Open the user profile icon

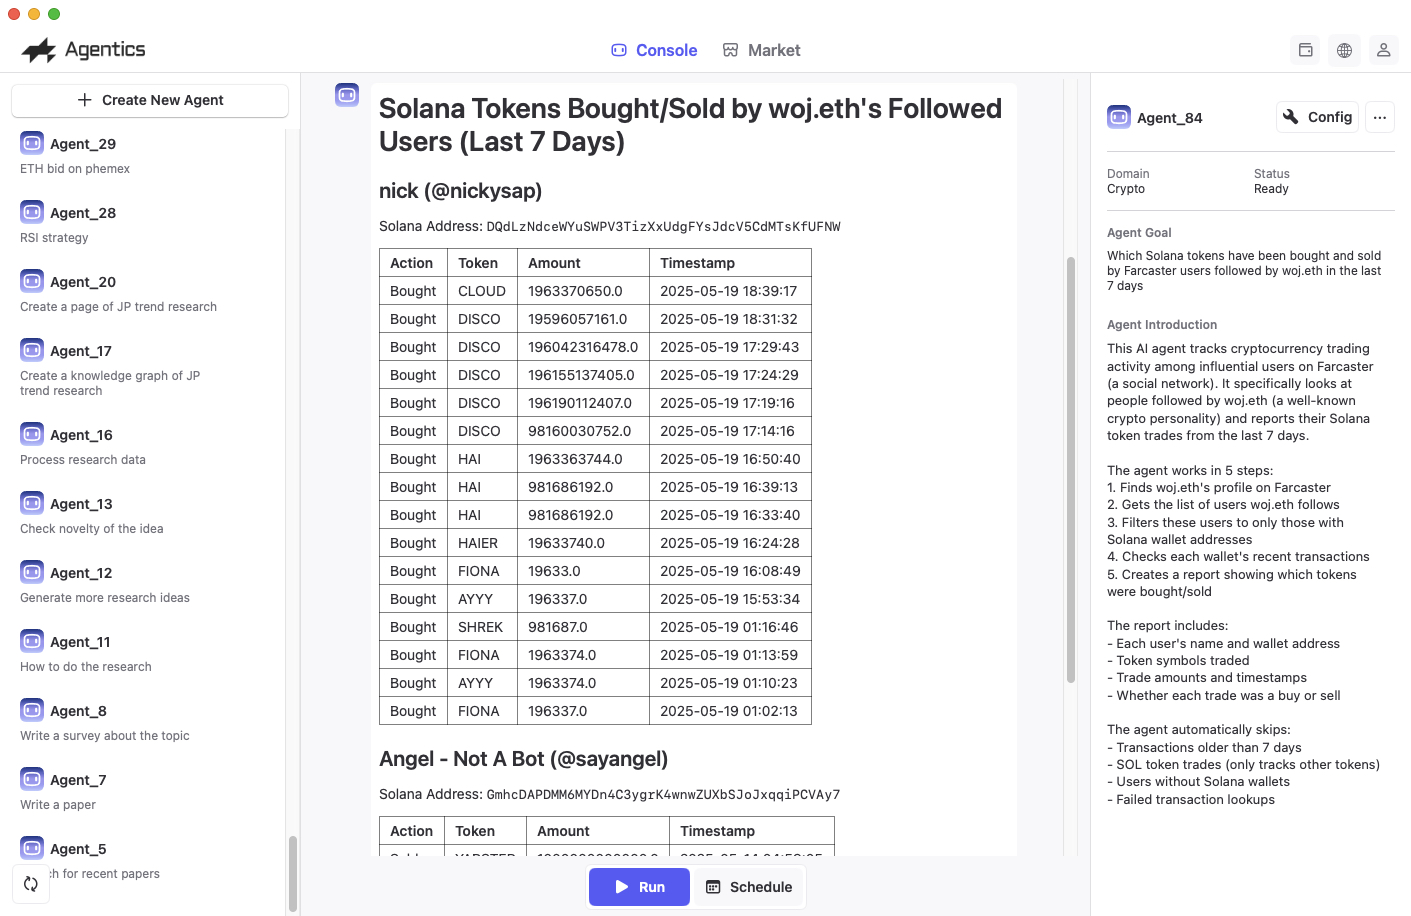tap(1383, 50)
